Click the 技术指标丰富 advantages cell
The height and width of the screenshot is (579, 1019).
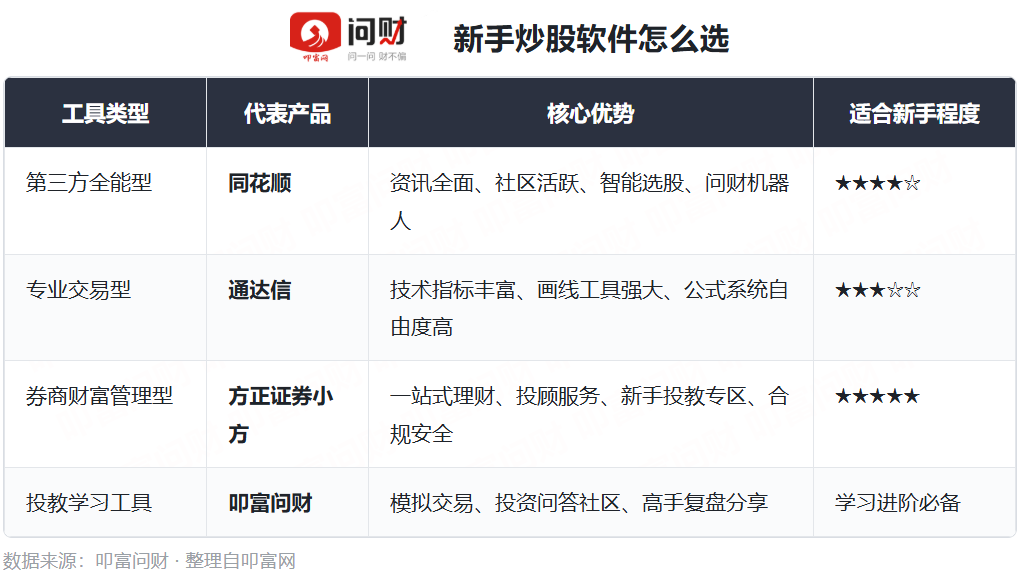(589, 308)
